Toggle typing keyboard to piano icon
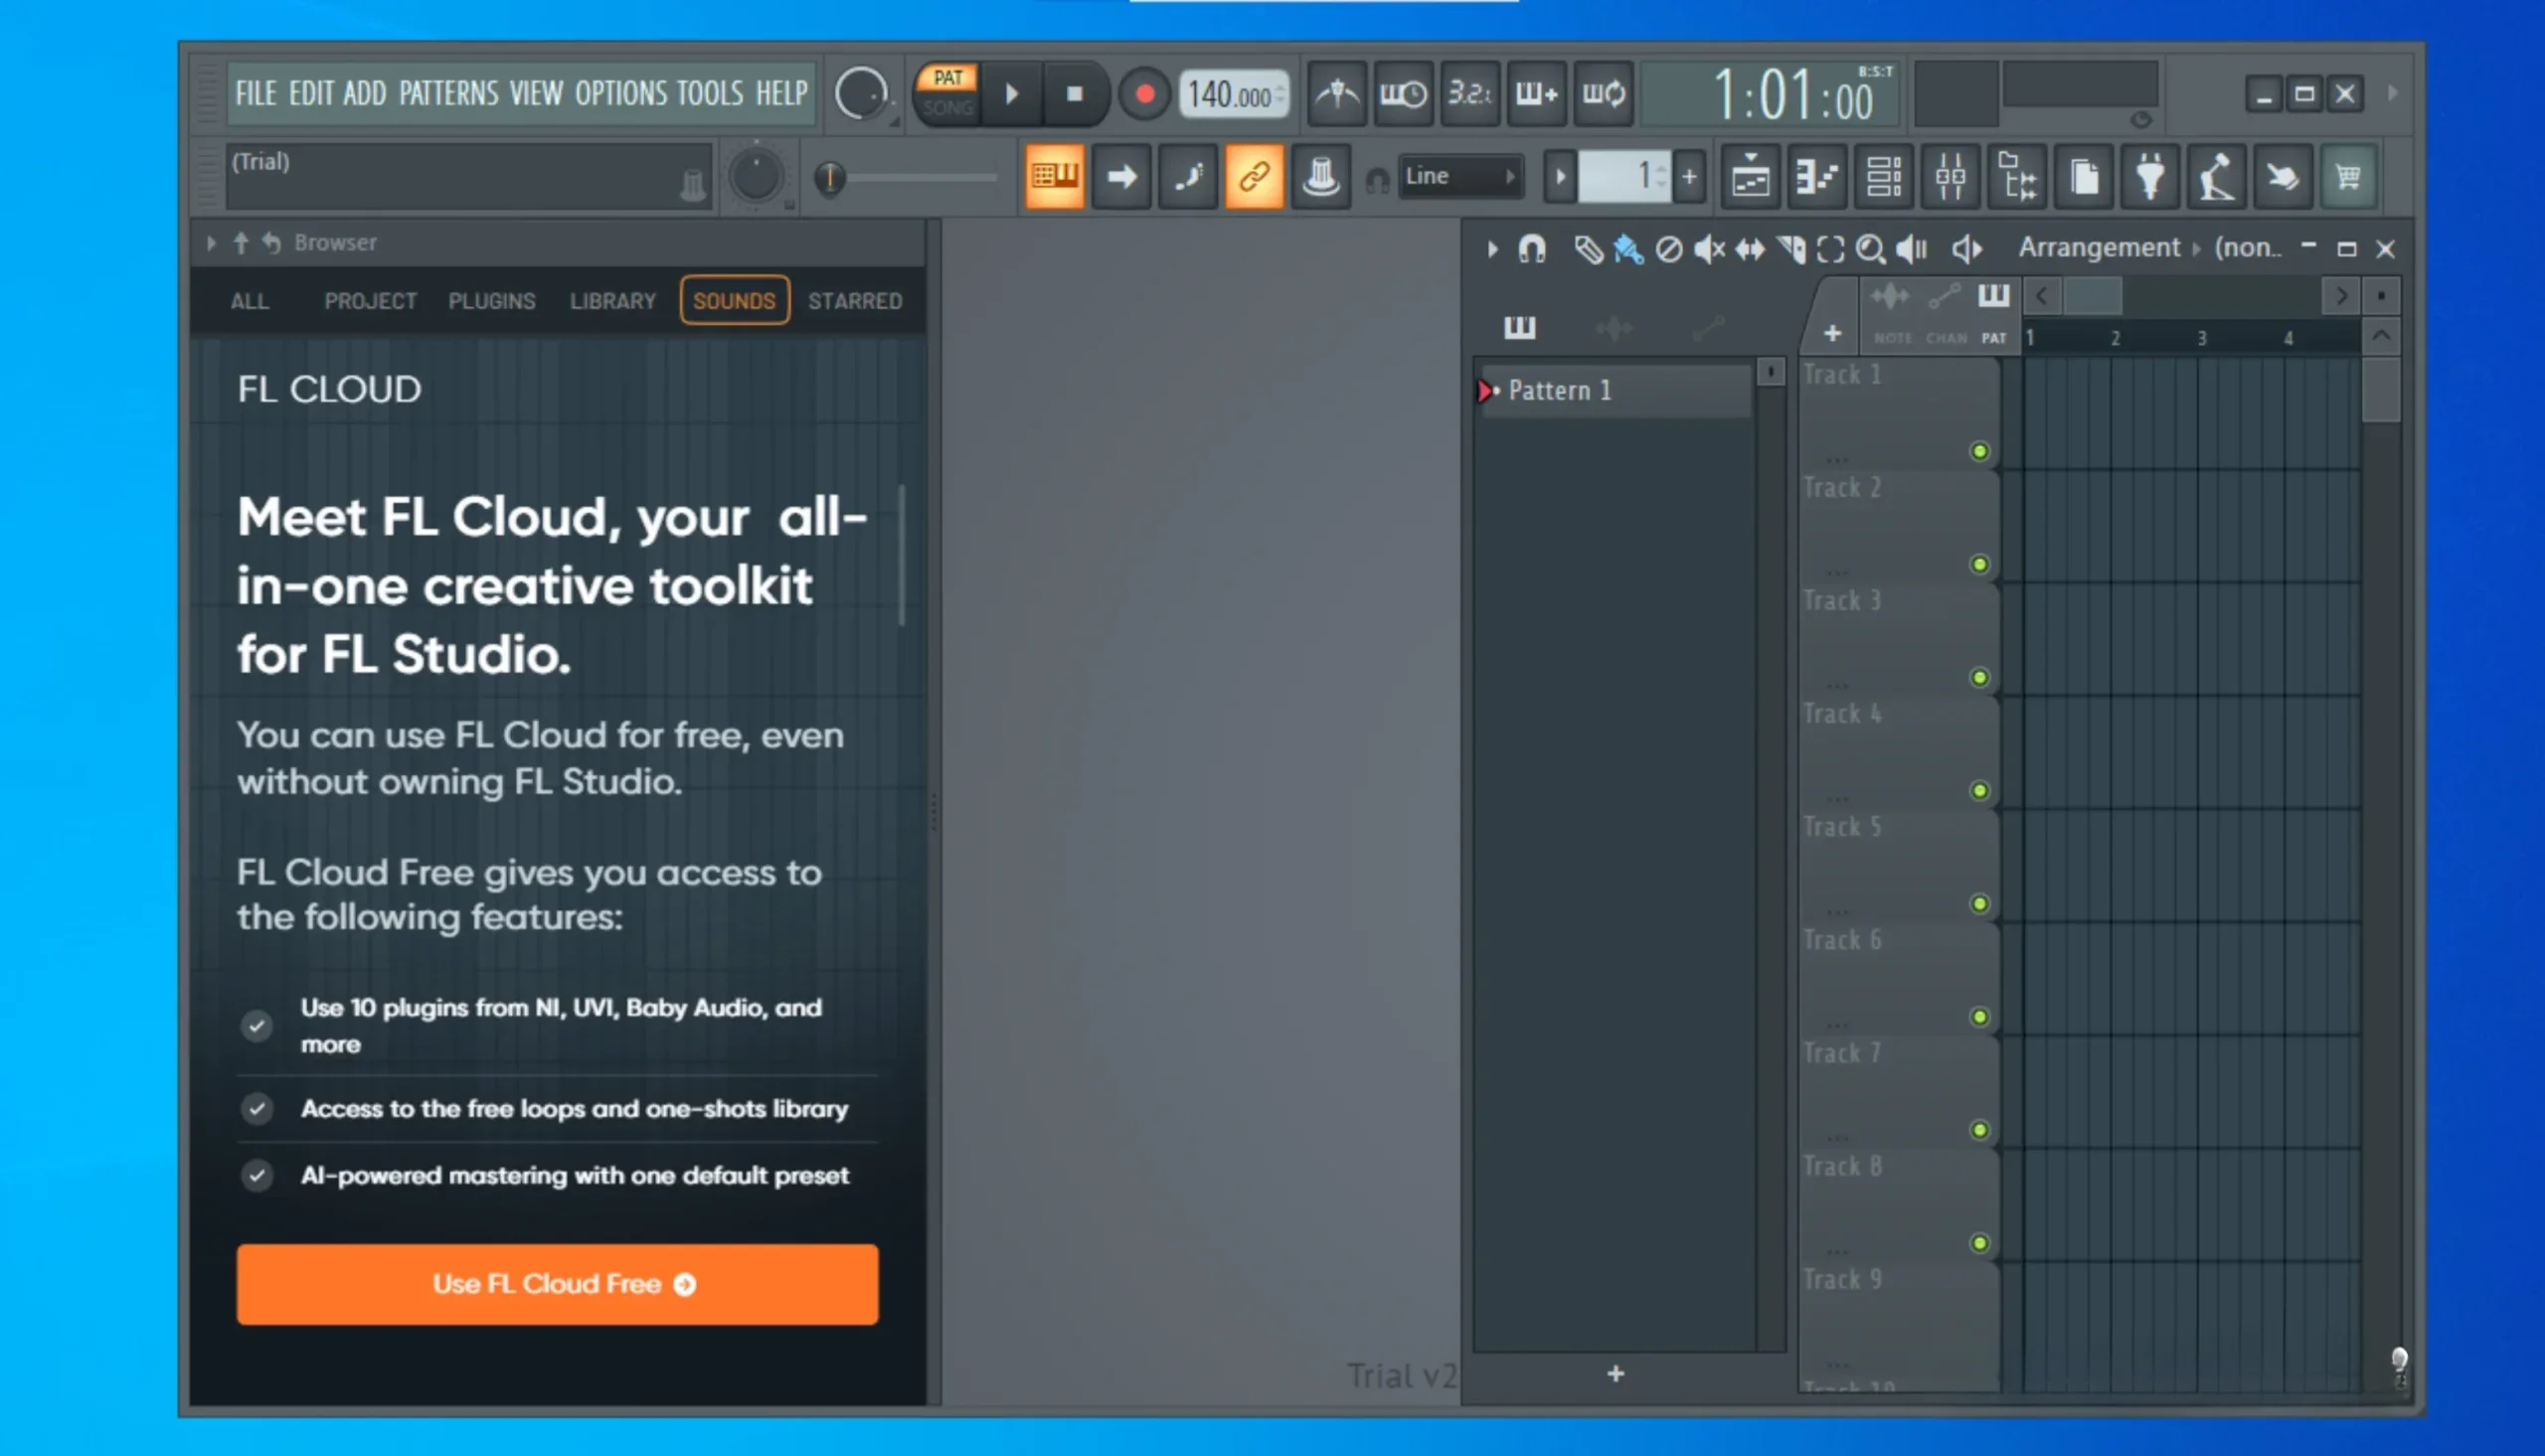 coord(1054,177)
